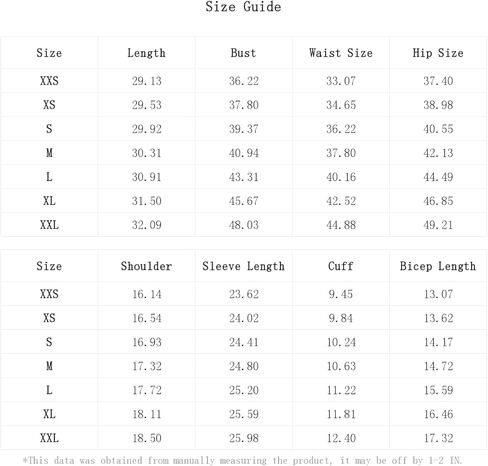Select the Shoulder column header
Viewport: 488px width, 466px height.
(x=146, y=266)
